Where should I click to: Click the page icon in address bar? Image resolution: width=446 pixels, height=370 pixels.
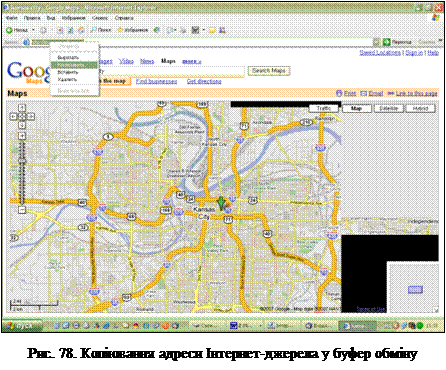(27, 42)
